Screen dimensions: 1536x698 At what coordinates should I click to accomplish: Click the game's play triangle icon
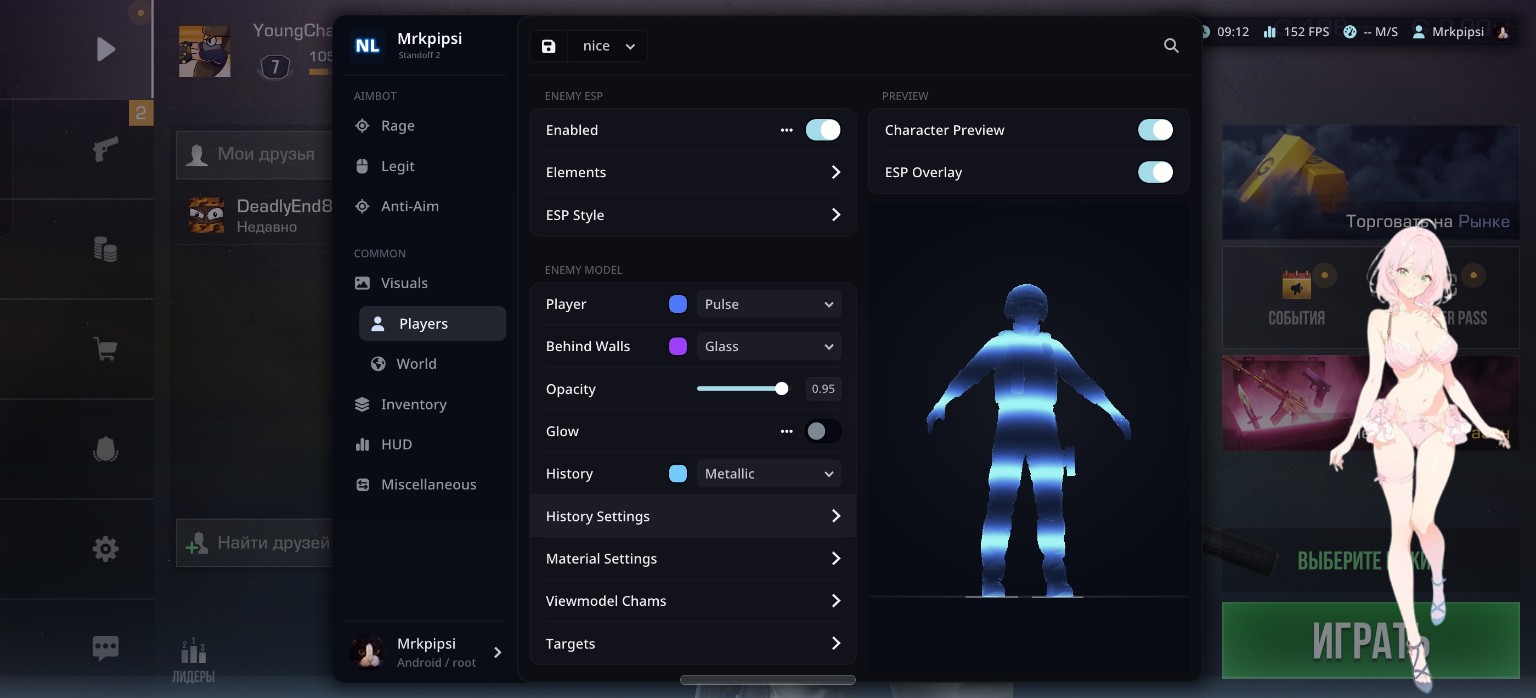point(106,49)
